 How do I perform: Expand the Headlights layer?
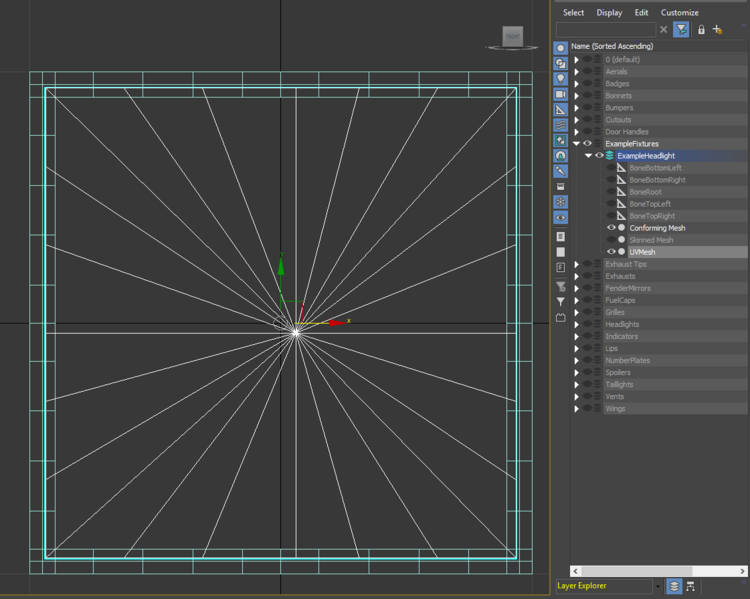(x=576, y=324)
